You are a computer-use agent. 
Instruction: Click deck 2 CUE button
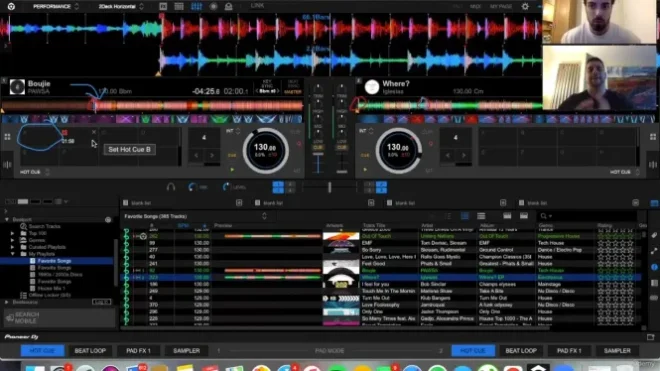[365, 155]
